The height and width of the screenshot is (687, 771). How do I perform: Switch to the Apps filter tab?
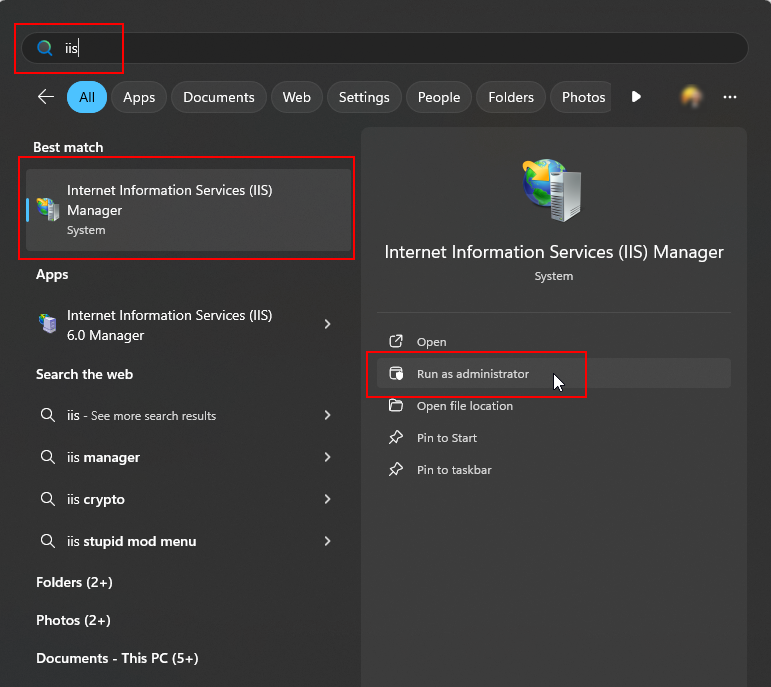pyautogui.click(x=139, y=97)
